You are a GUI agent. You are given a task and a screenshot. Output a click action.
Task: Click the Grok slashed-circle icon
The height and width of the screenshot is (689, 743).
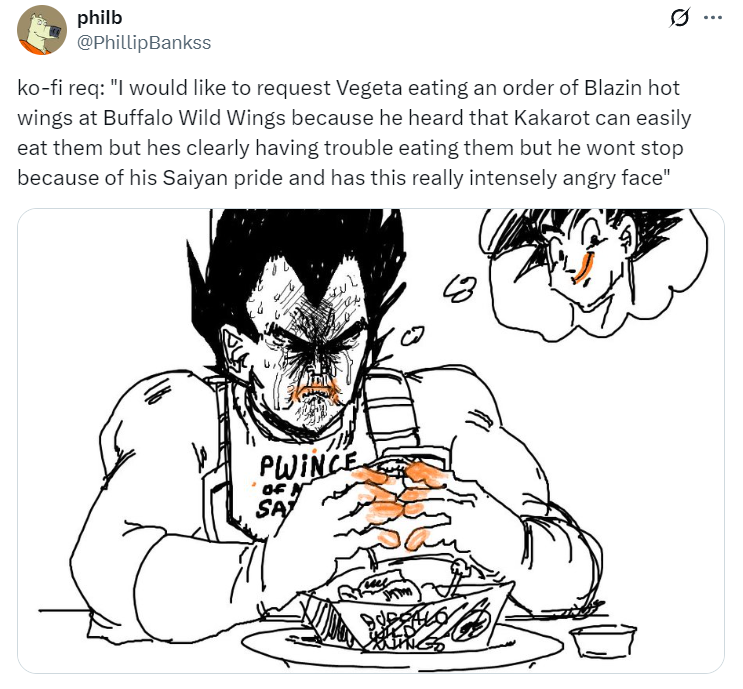point(679,18)
